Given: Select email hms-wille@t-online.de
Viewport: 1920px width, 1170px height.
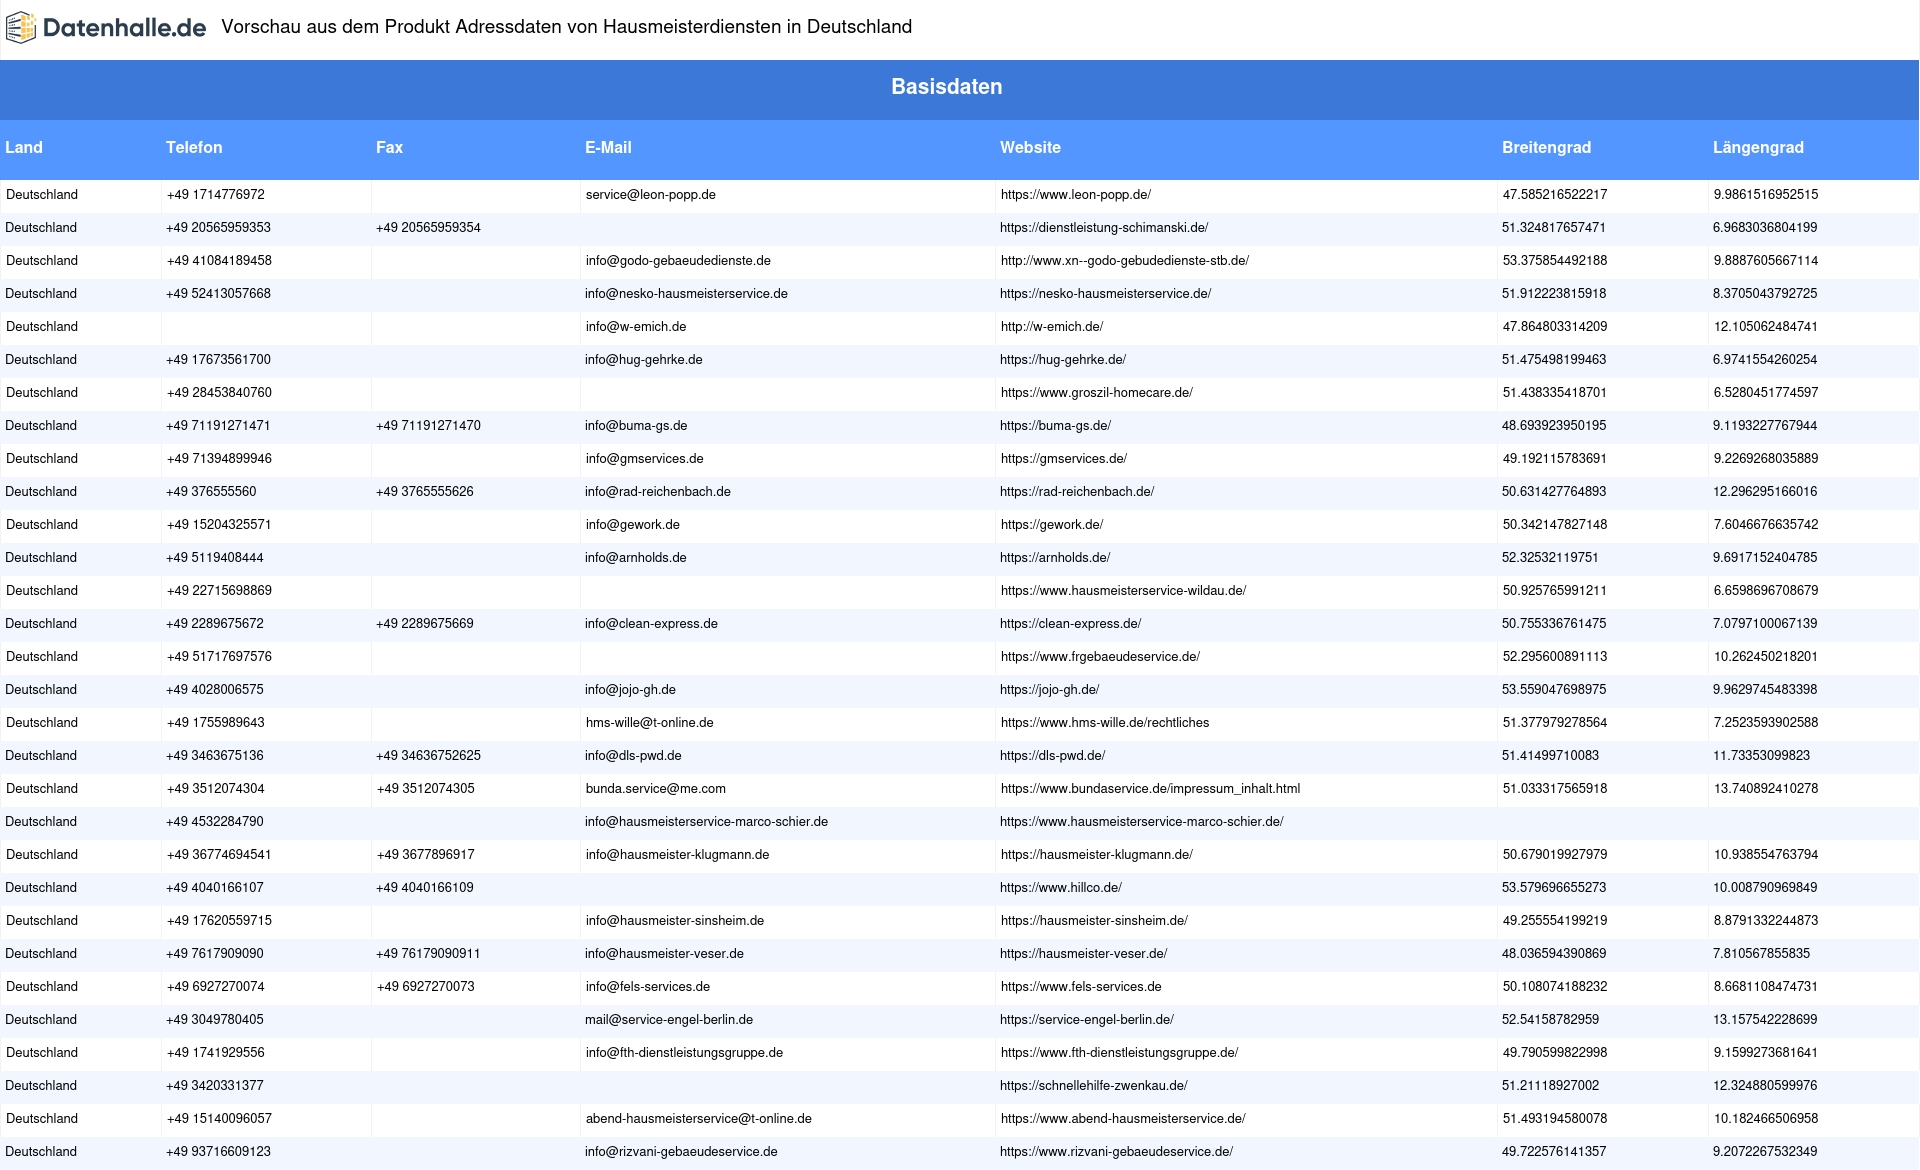Looking at the screenshot, I should pyautogui.click(x=650, y=723).
